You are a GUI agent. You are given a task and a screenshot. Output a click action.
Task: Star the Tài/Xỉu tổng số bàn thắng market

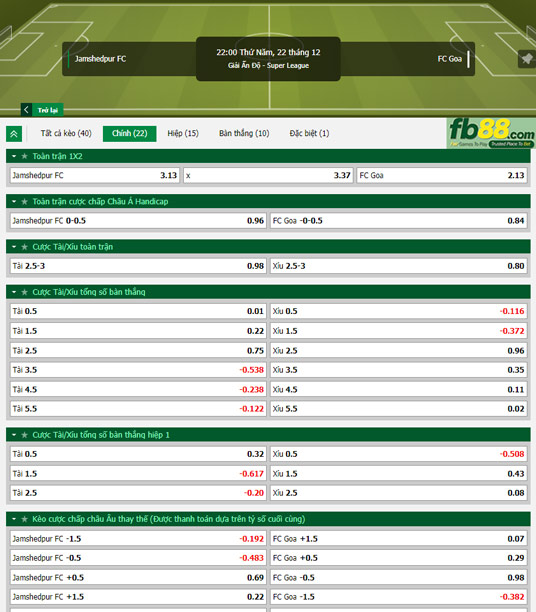coord(25,292)
